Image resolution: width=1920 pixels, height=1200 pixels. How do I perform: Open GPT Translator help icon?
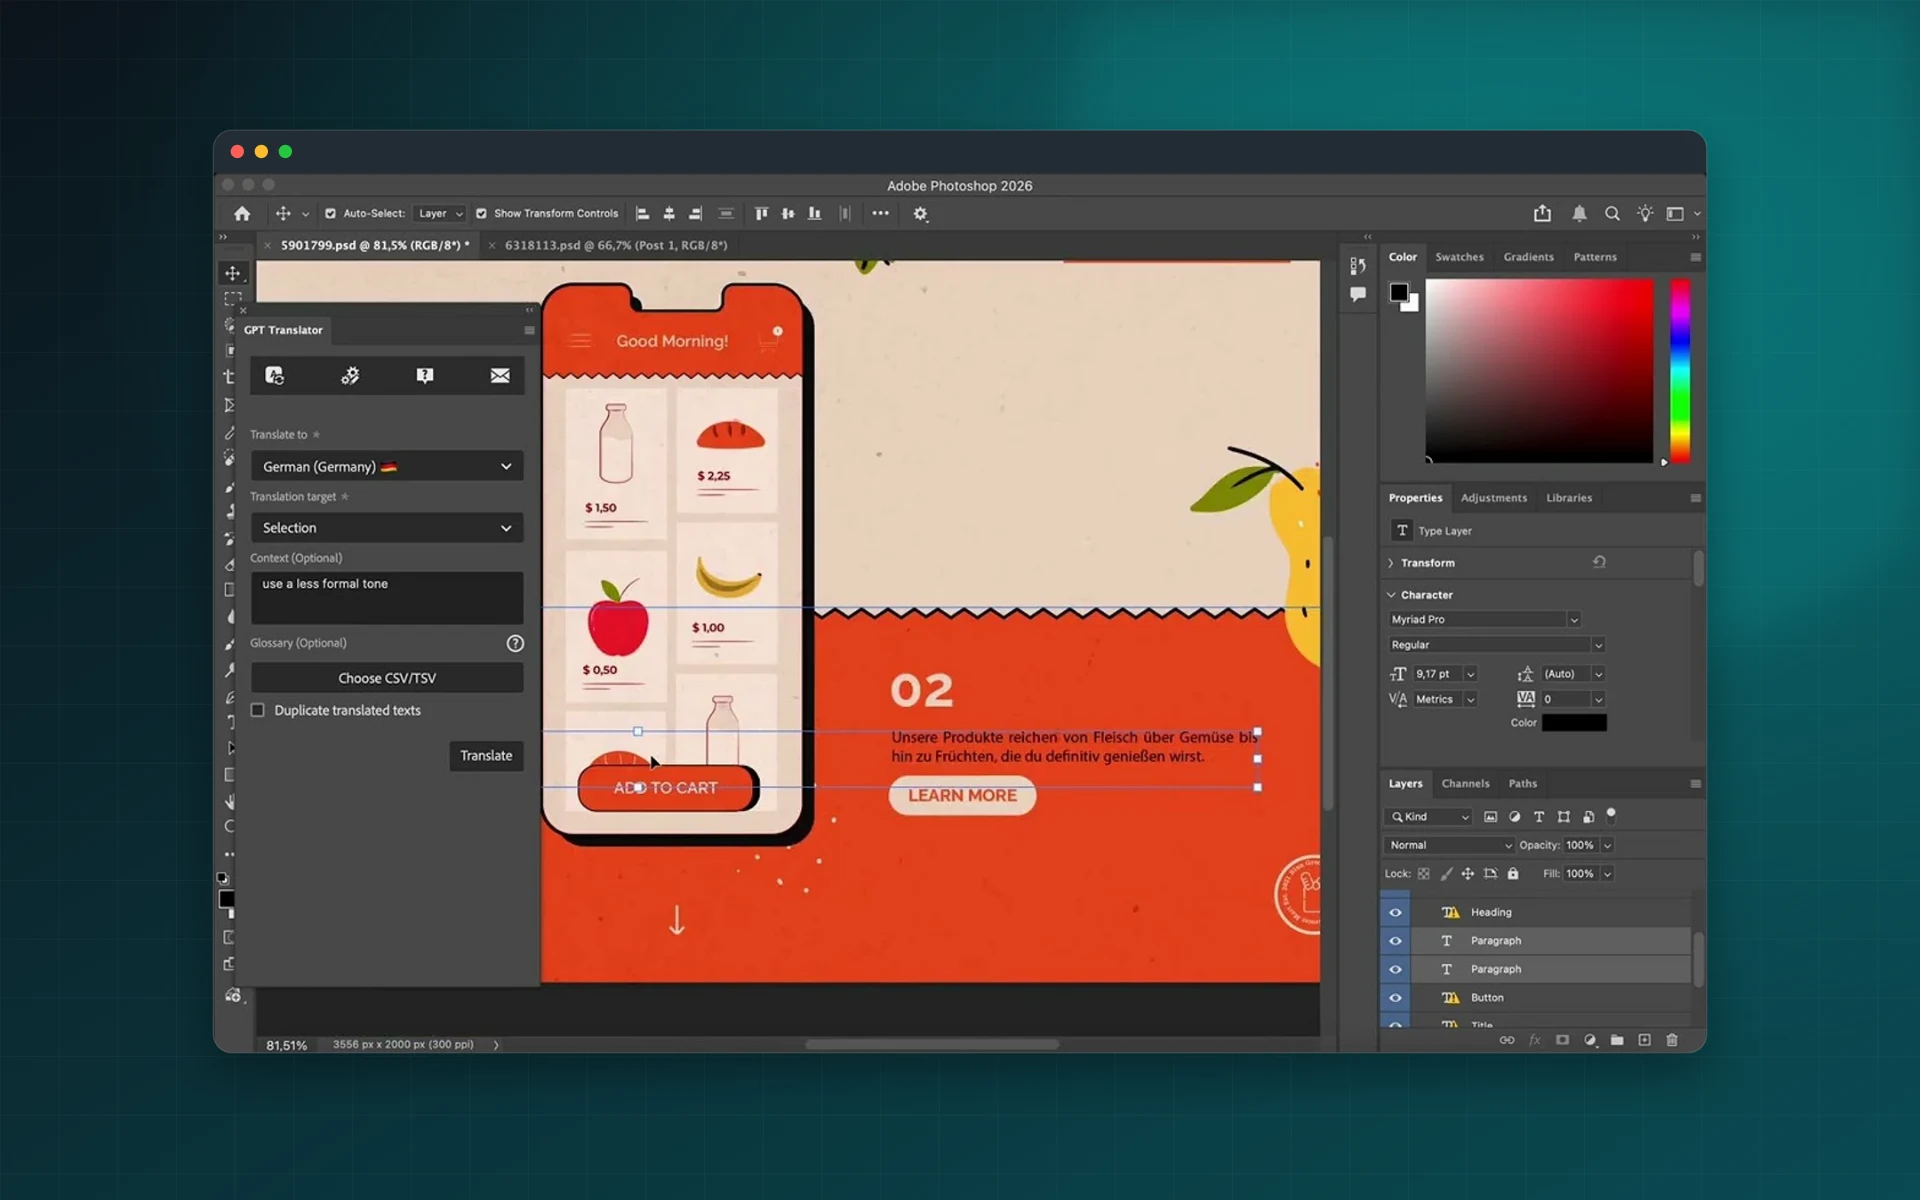point(425,375)
